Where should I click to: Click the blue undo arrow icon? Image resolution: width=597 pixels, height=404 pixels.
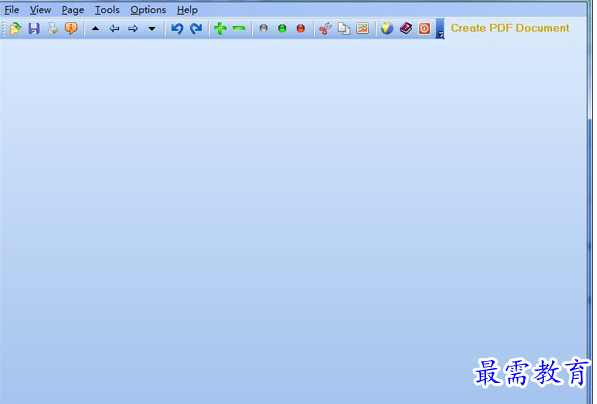[x=177, y=29]
